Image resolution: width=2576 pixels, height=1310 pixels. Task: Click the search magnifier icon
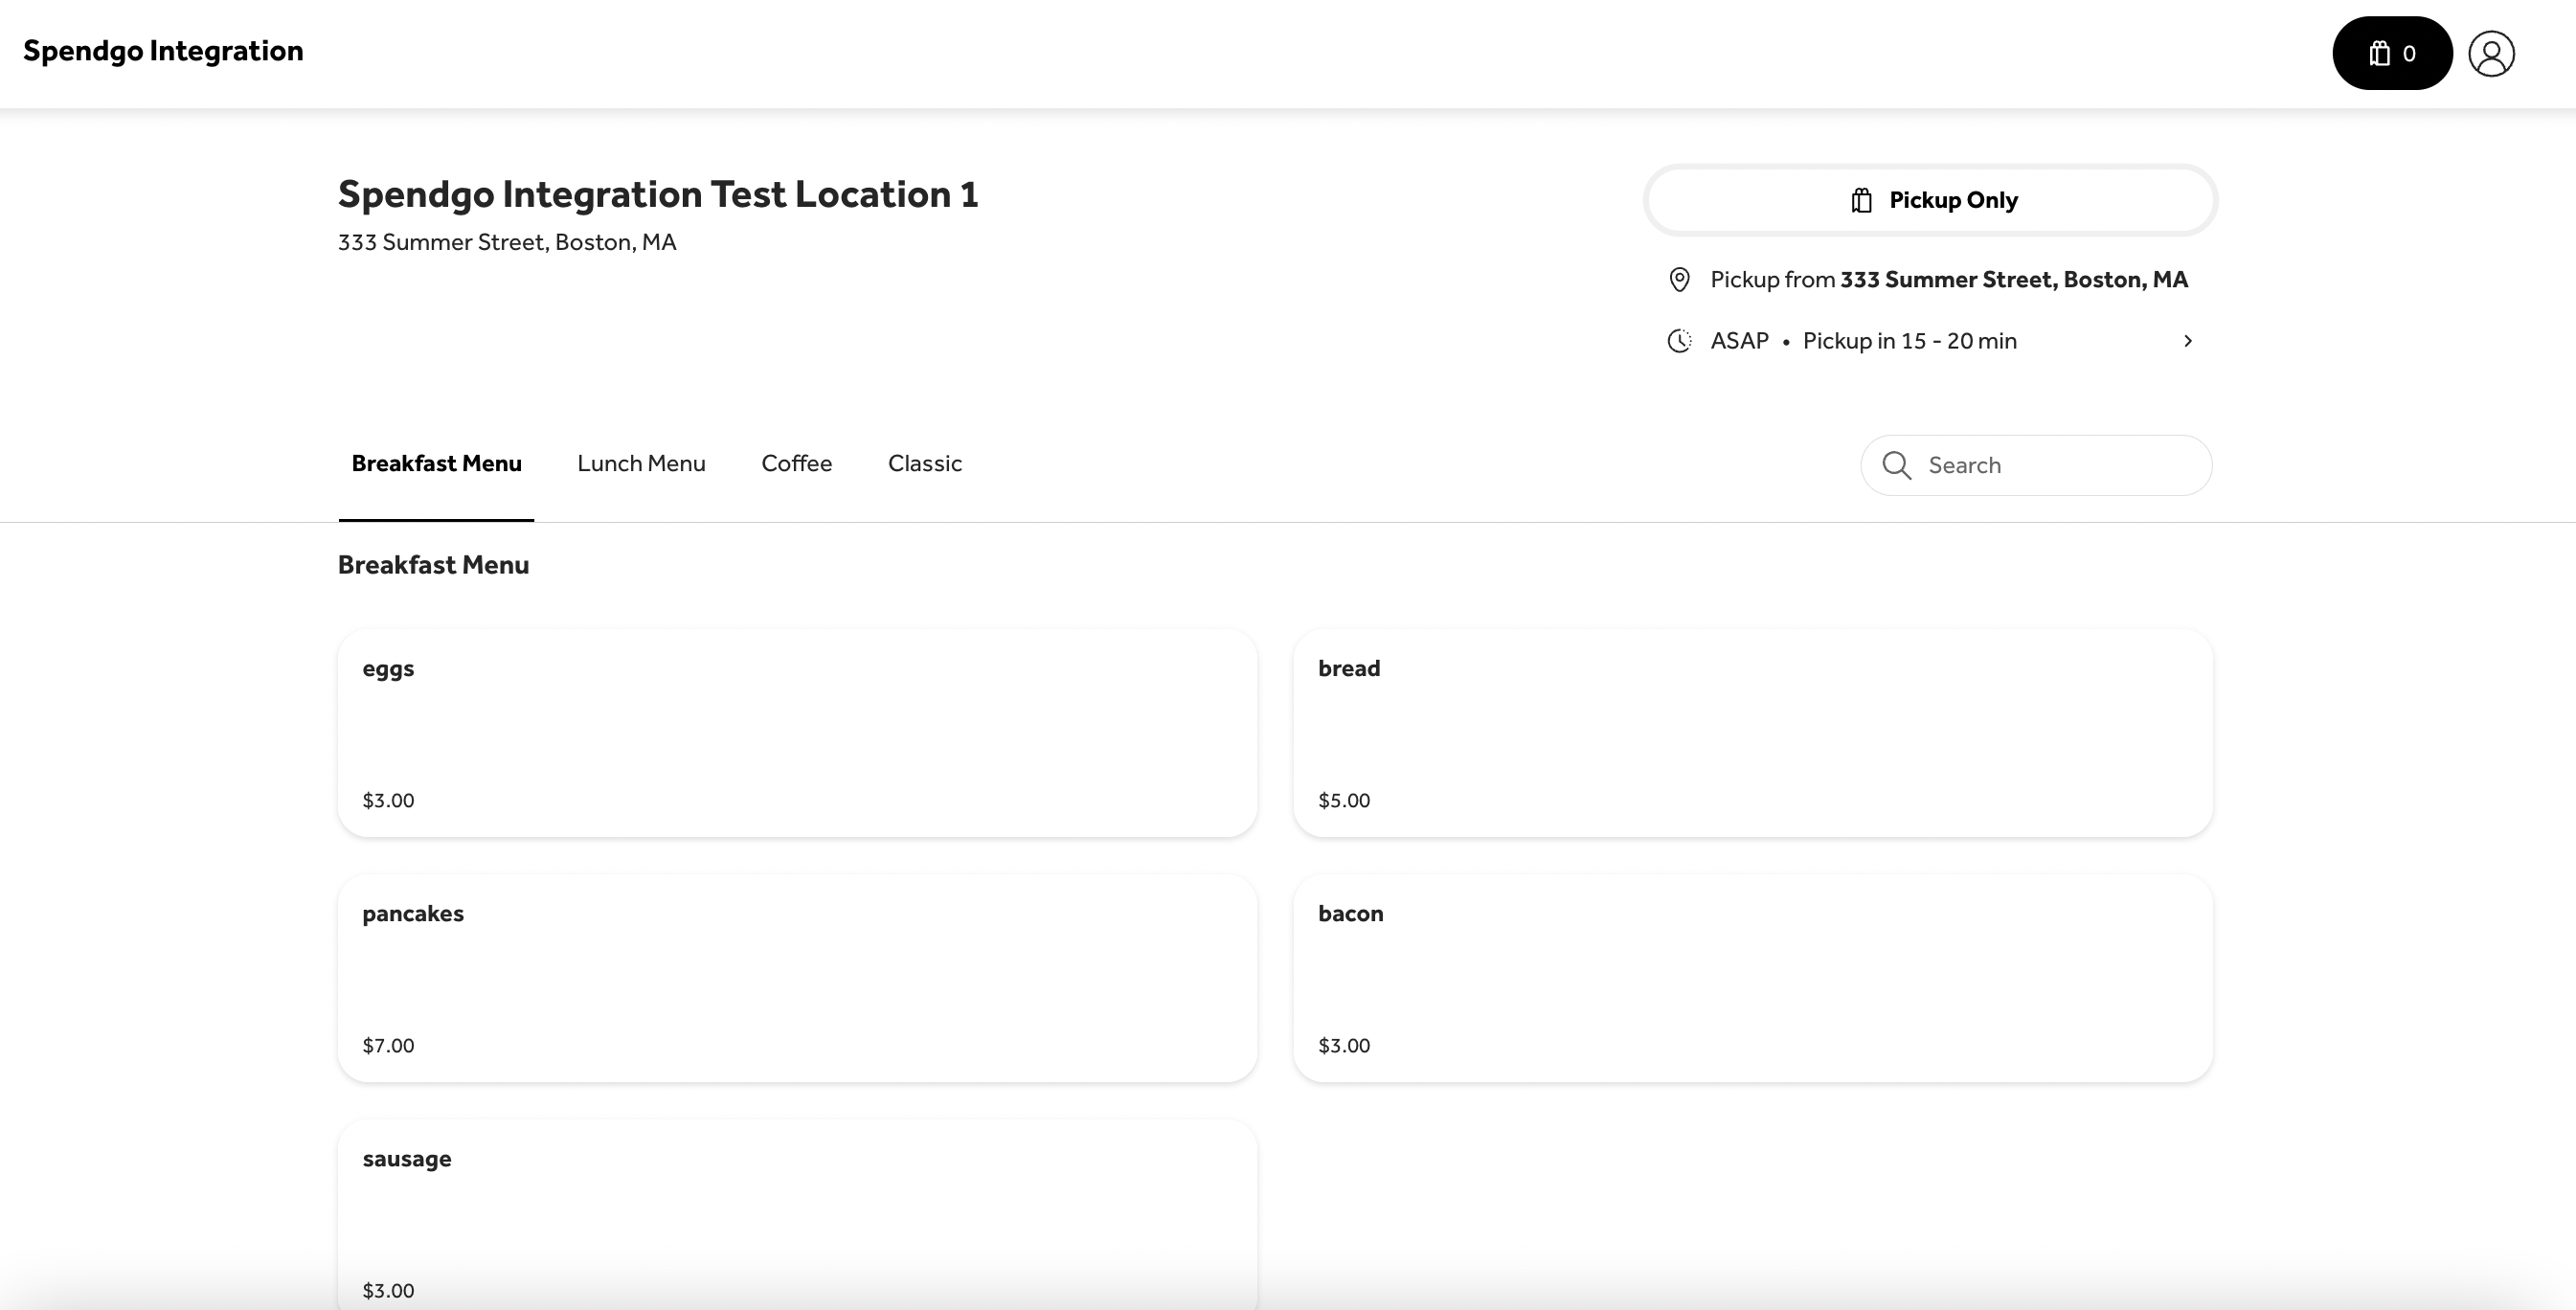coord(1896,465)
